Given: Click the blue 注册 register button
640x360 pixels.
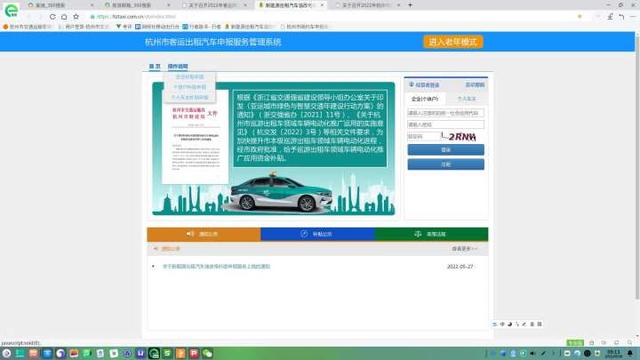Looking at the screenshot, I should pyautogui.click(x=446, y=164).
